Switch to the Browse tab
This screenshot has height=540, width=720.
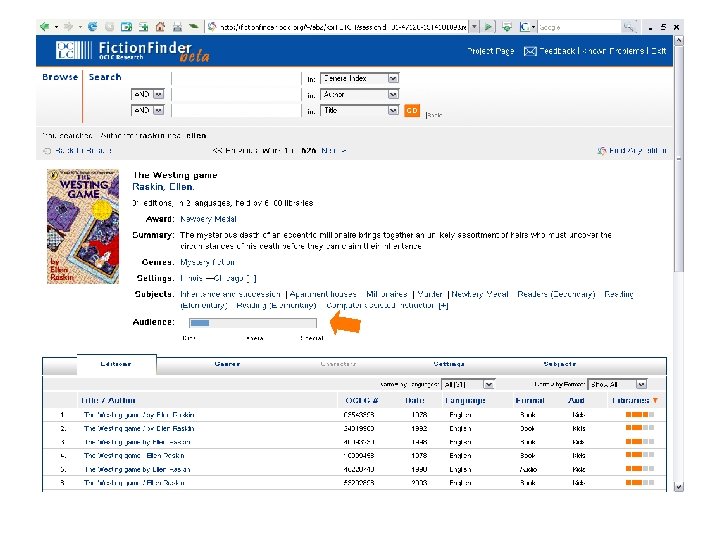click(x=60, y=77)
